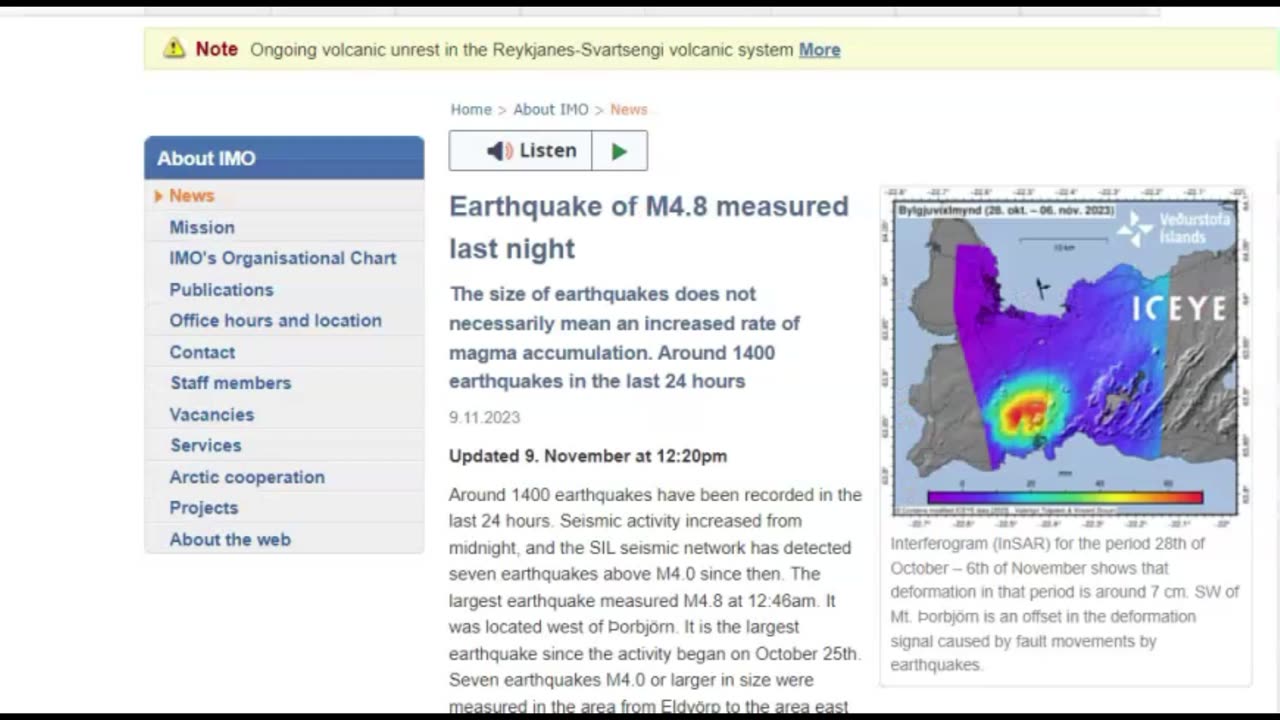Open the More link in the volcanic unrest note
The height and width of the screenshot is (720, 1280).
(819, 50)
